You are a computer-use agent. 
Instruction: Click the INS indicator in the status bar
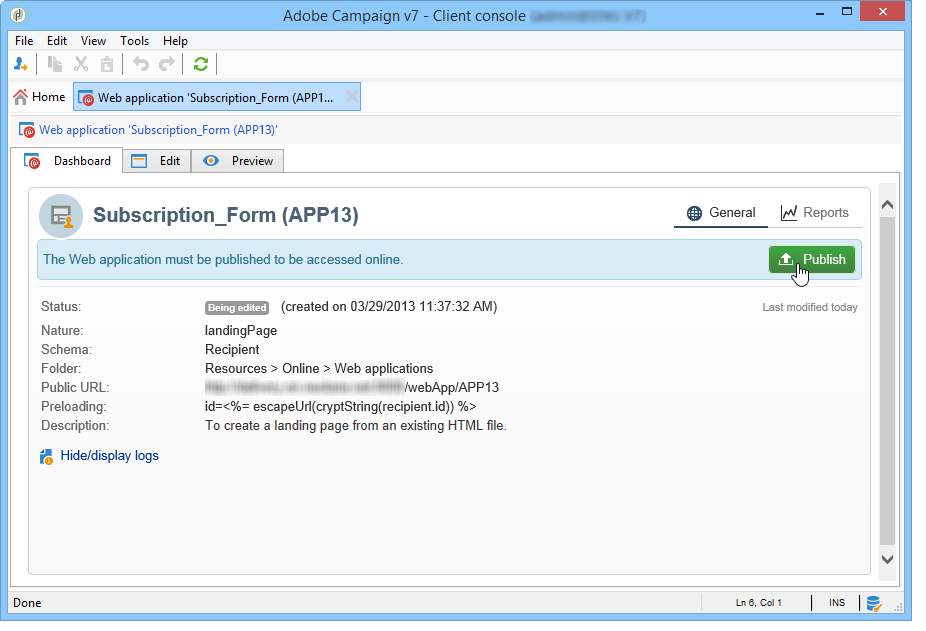[837, 603]
